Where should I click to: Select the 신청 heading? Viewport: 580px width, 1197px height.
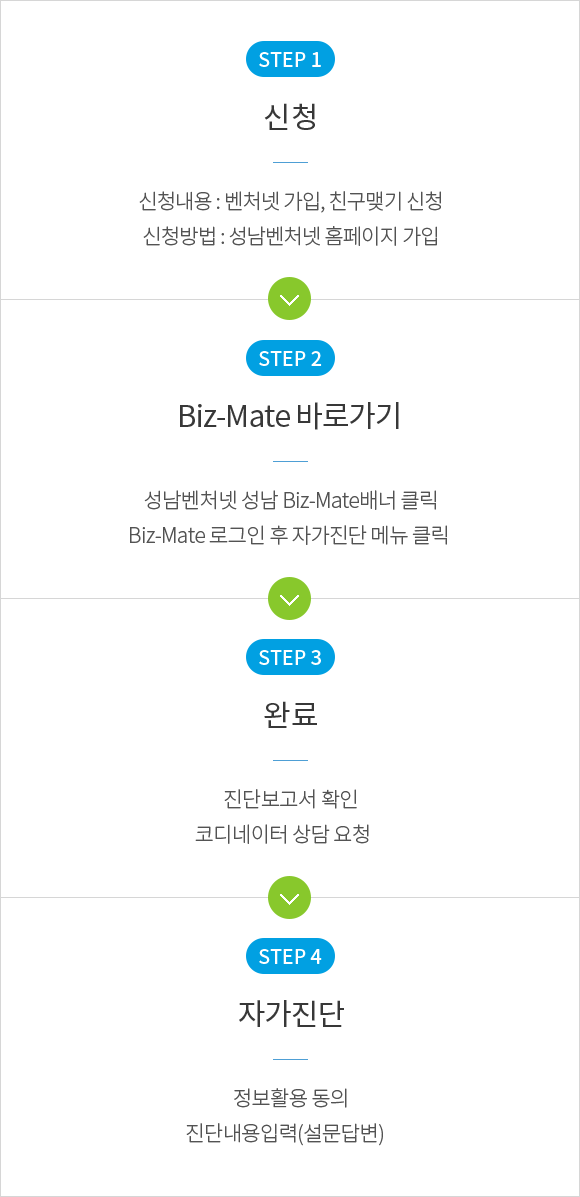[x=290, y=117]
